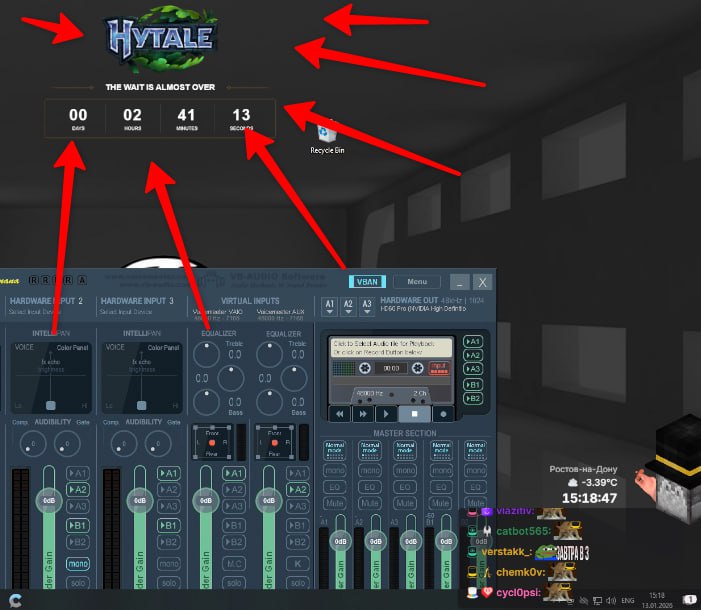Open the A2 hardware out device dropdown
The width and height of the screenshot is (701, 610).
coord(348,305)
